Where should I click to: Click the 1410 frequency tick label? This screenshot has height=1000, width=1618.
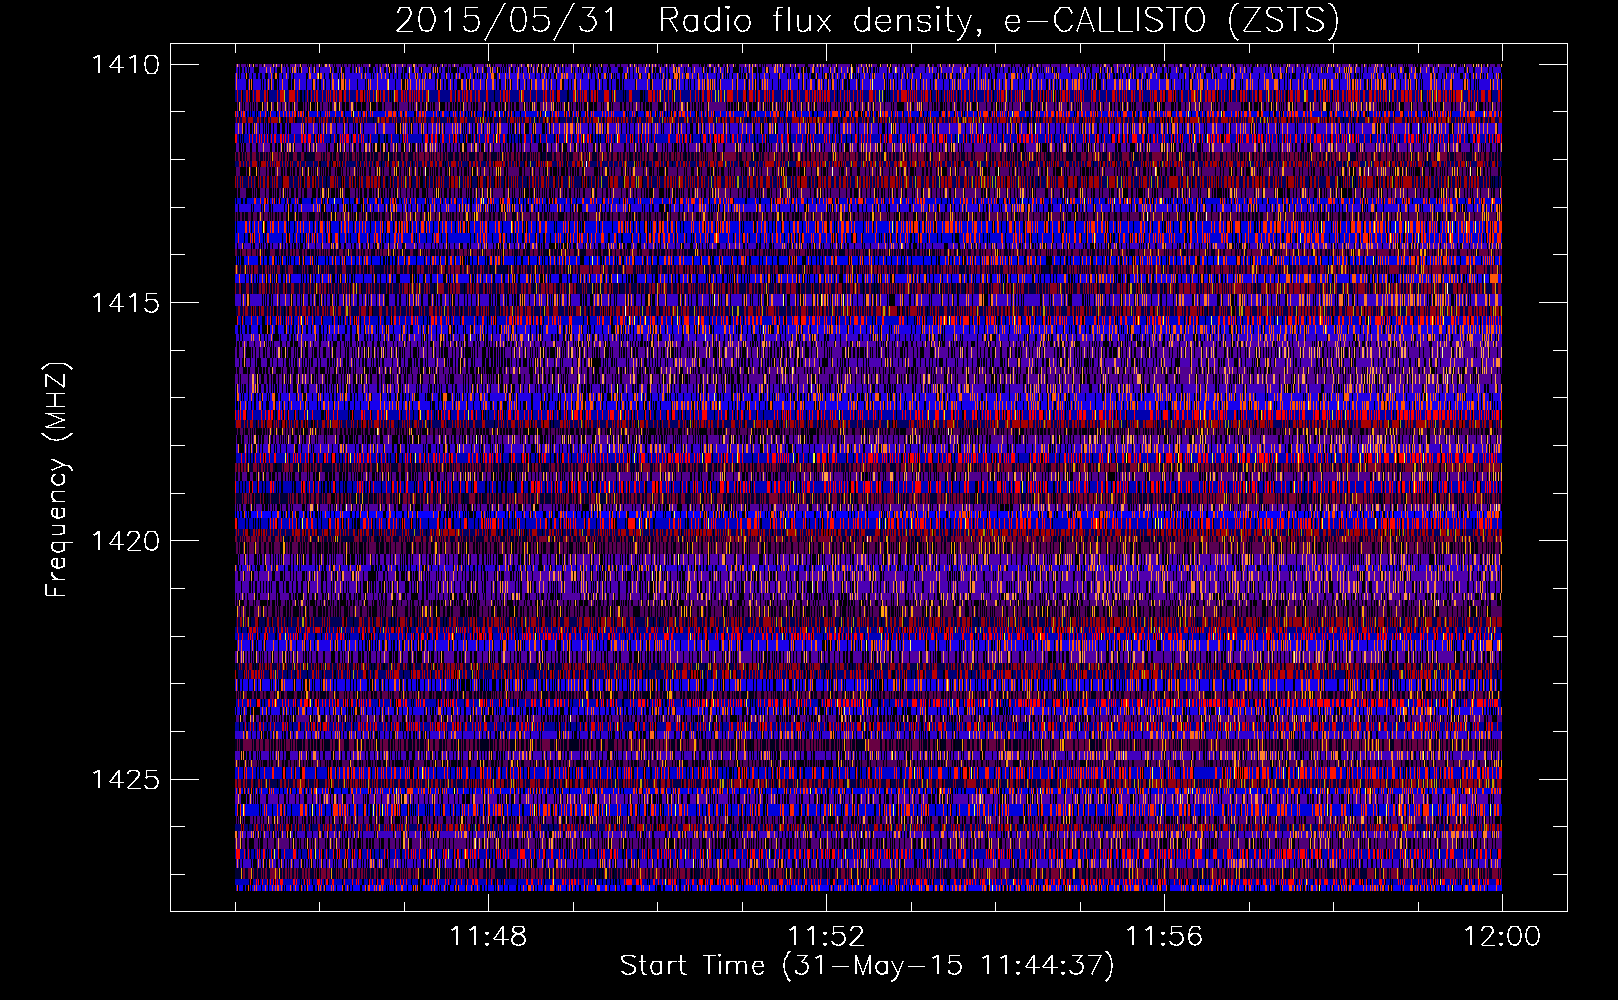tap(125, 65)
